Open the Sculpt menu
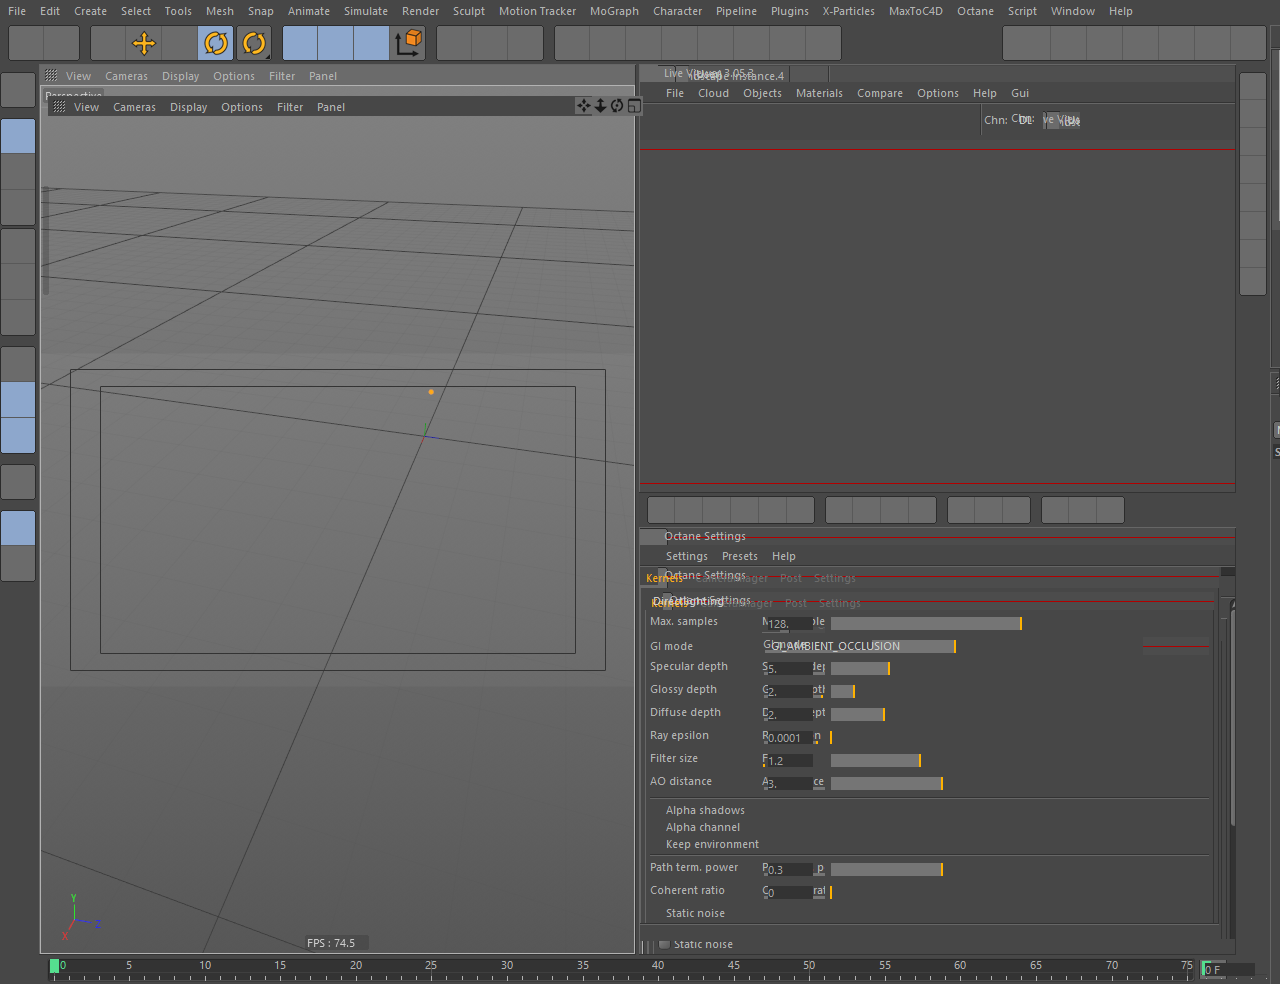Screen dimensions: 1280x984 [469, 11]
